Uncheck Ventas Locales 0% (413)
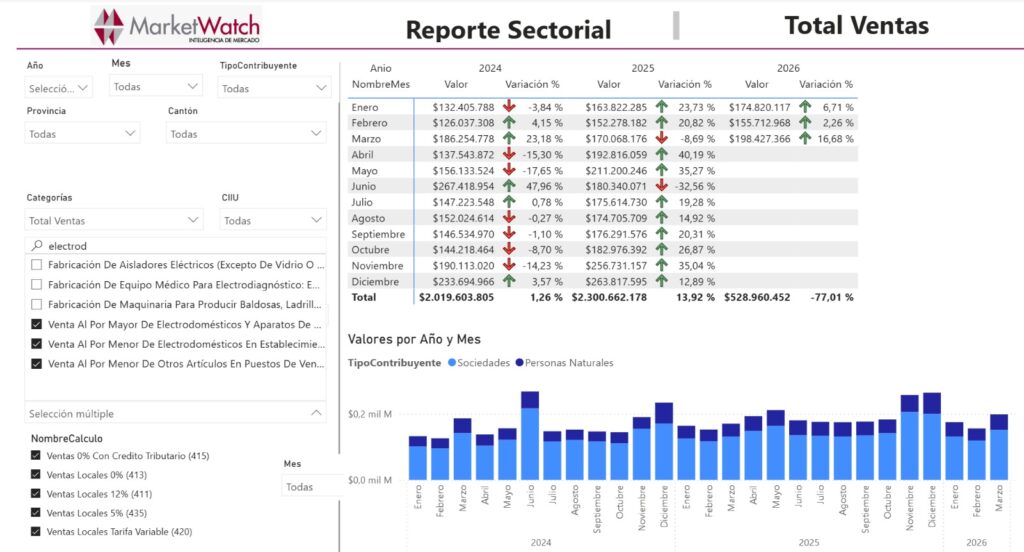1024x552 pixels. [x=35, y=474]
